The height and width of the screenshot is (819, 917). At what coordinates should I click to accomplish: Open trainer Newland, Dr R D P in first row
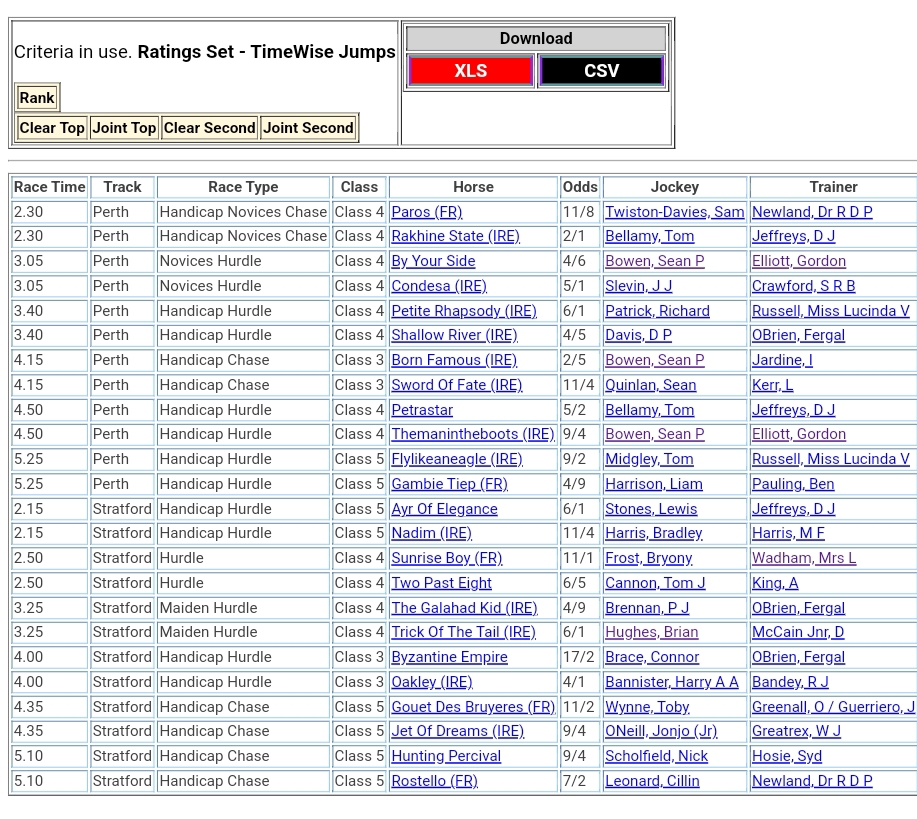tap(812, 212)
